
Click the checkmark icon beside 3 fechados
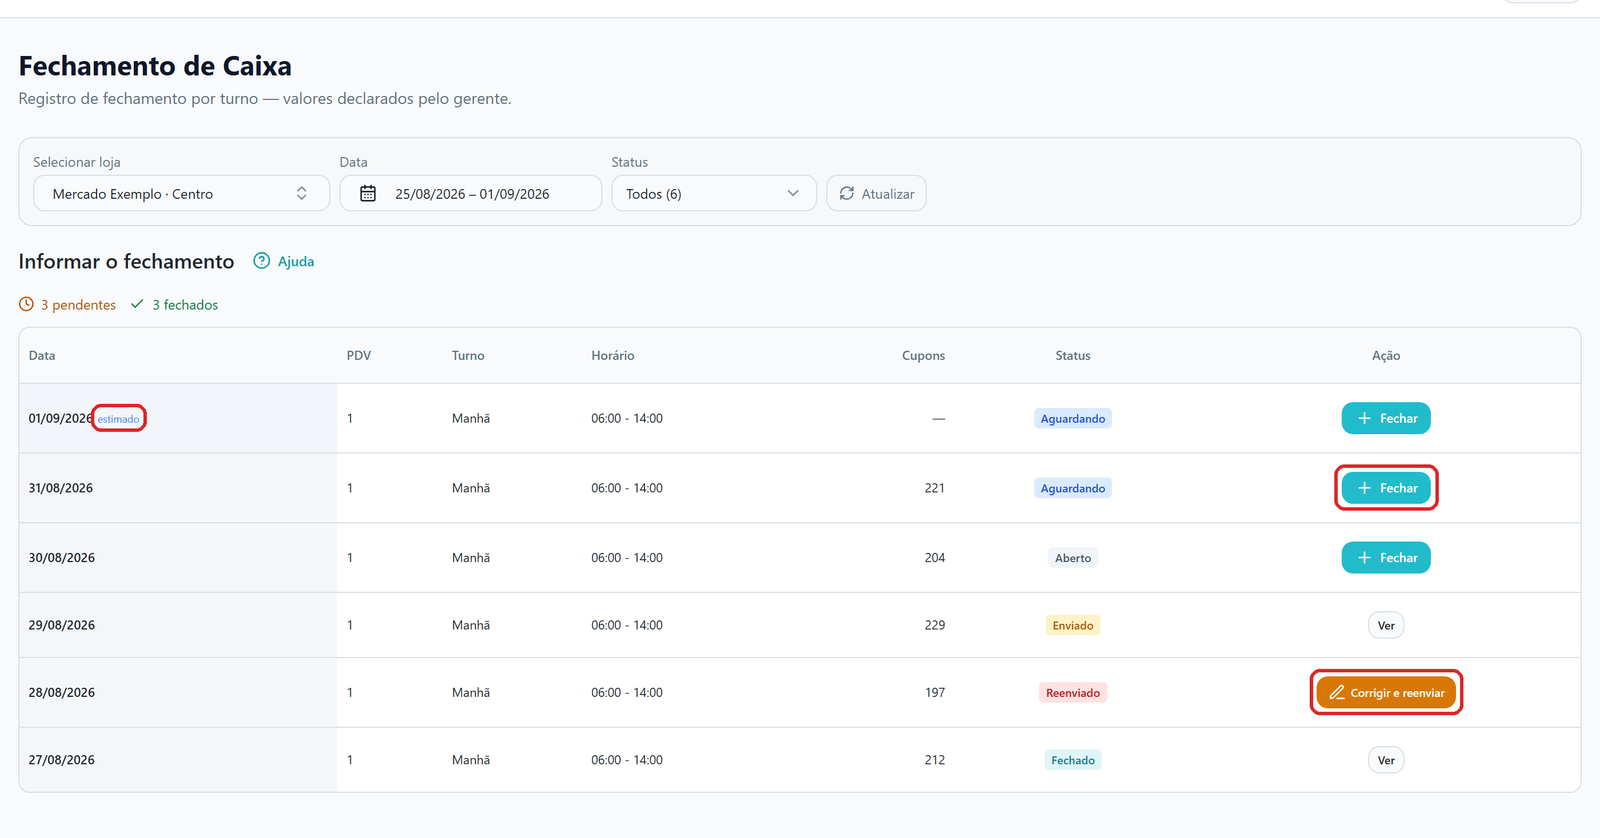[x=137, y=304]
